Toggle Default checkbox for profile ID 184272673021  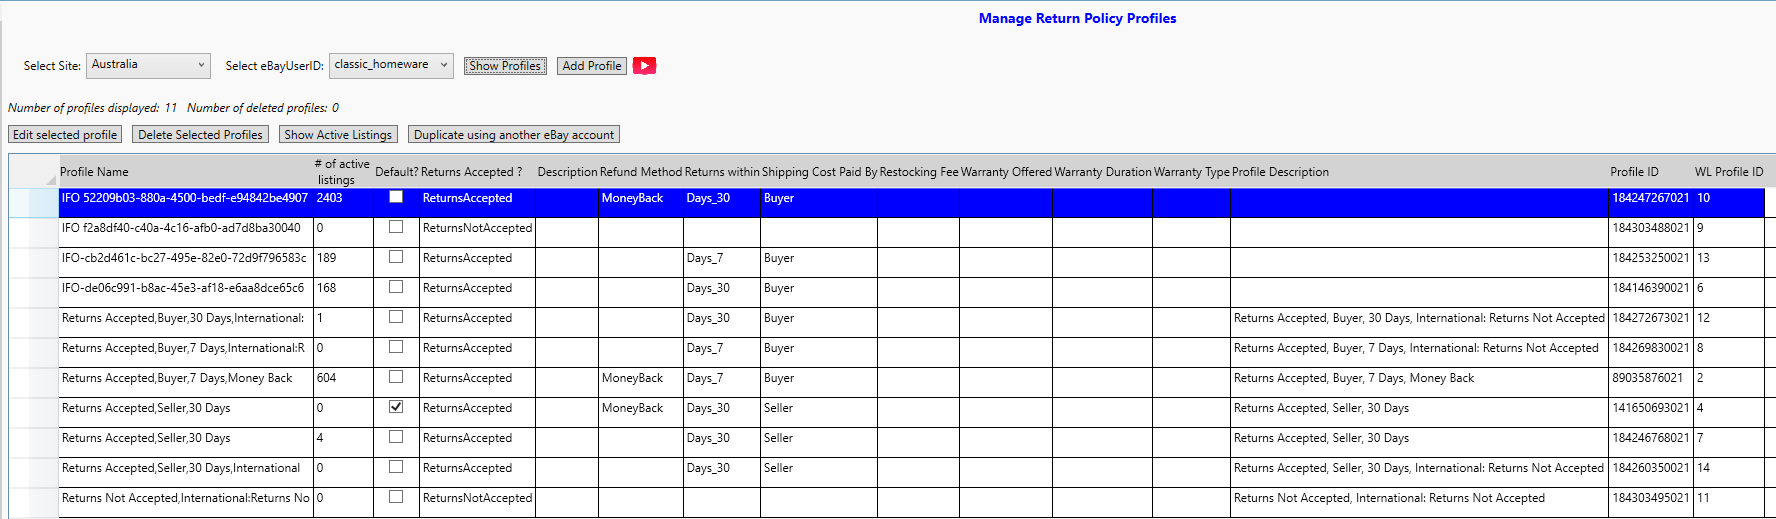tap(396, 317)
